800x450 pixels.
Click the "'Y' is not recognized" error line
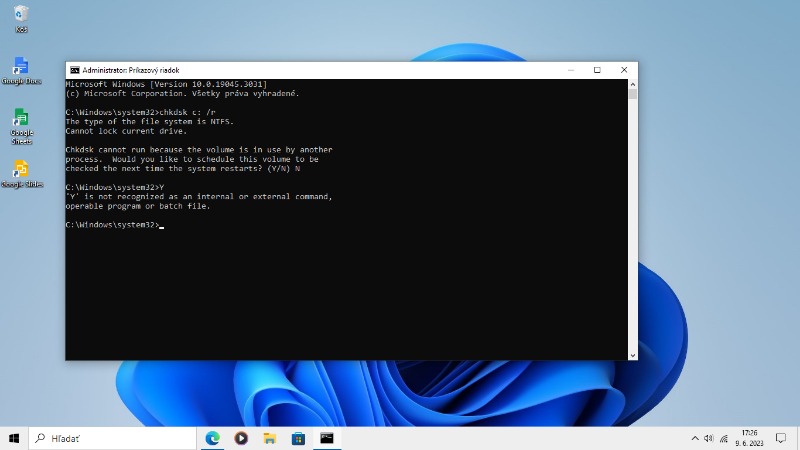[x=198, y=196]
